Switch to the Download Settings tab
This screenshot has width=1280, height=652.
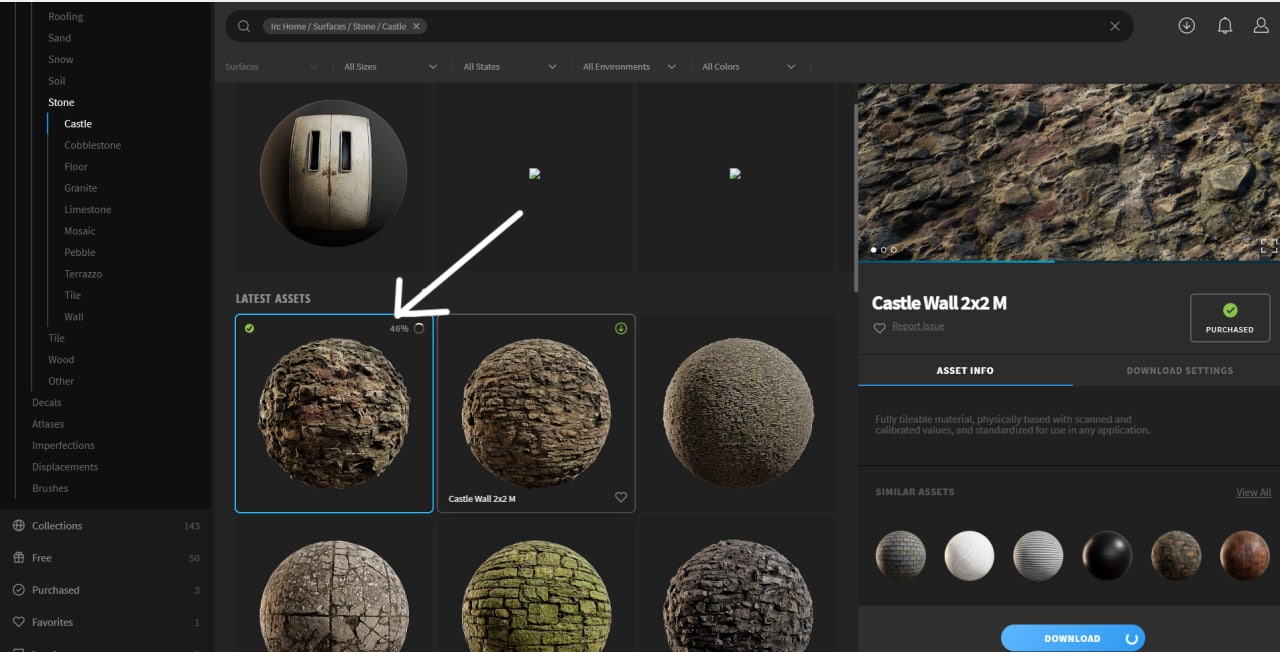1180,370
